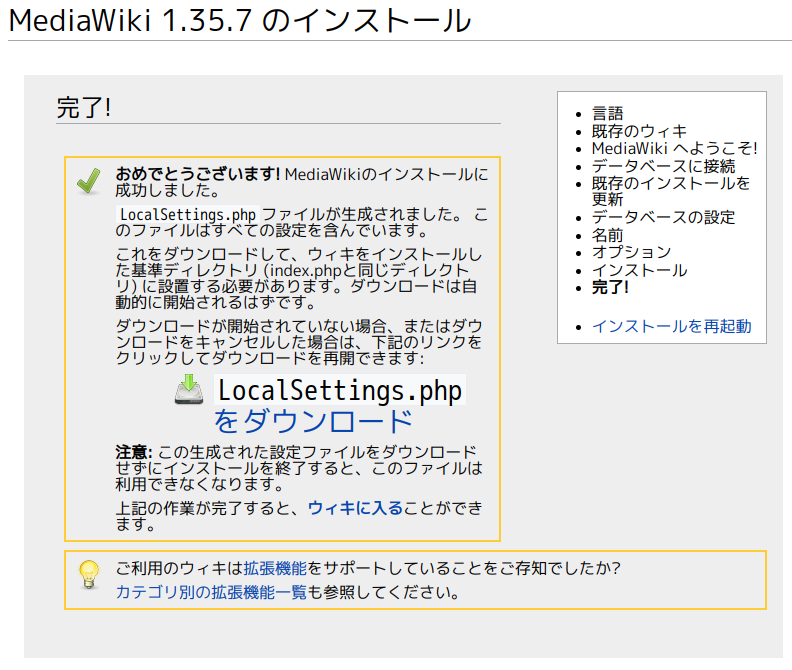Screen dimensions: 792x670
Task: Open the ウィキに入る link
Action: pos(355,508)
